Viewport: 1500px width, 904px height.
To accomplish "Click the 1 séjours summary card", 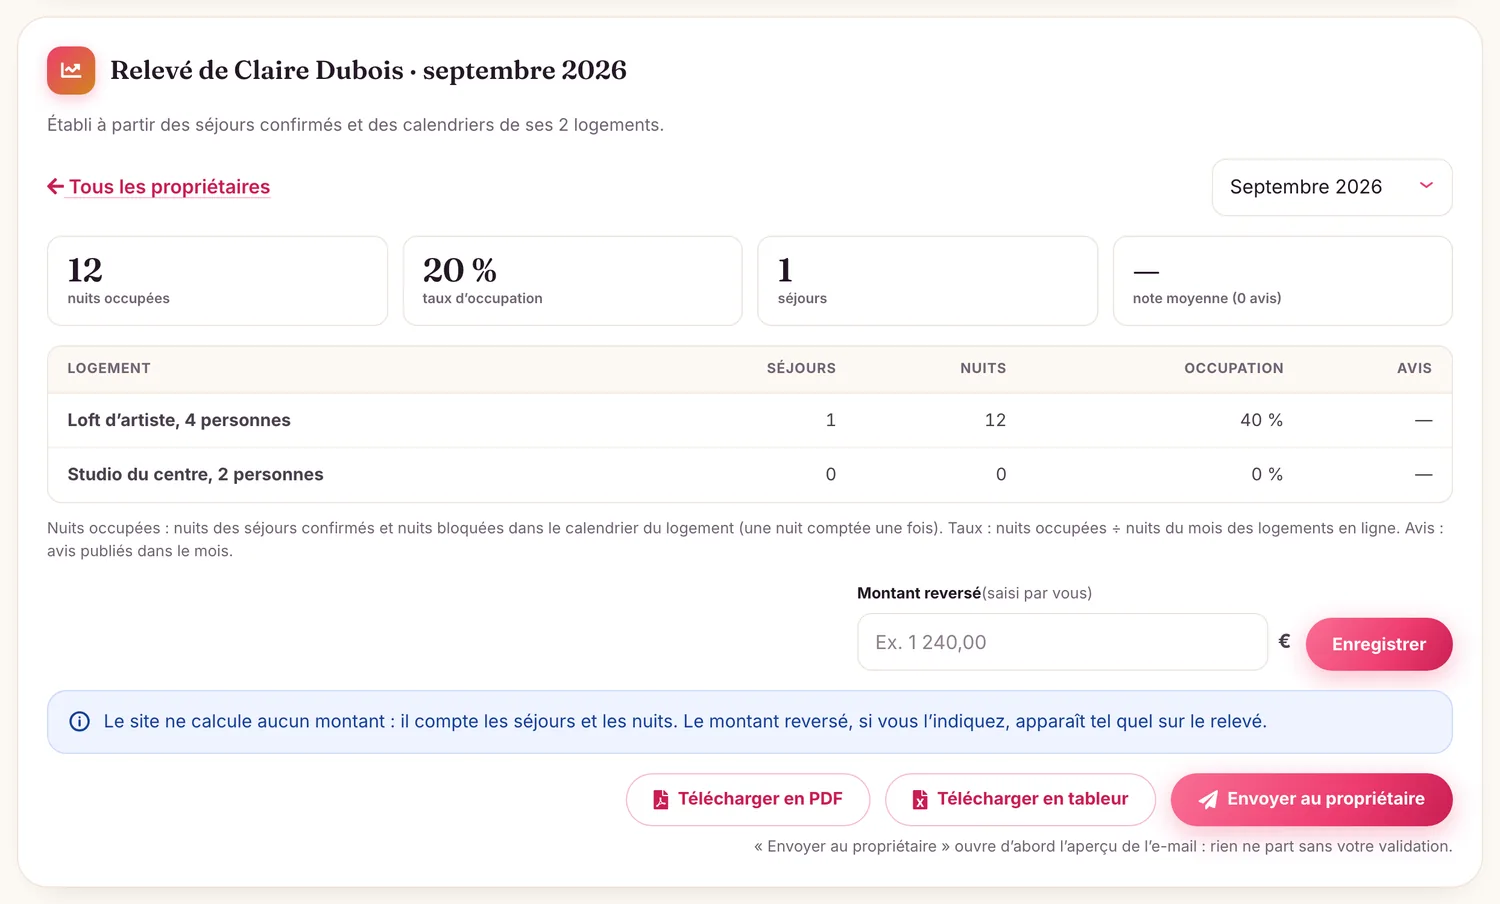I will [928, 281].
